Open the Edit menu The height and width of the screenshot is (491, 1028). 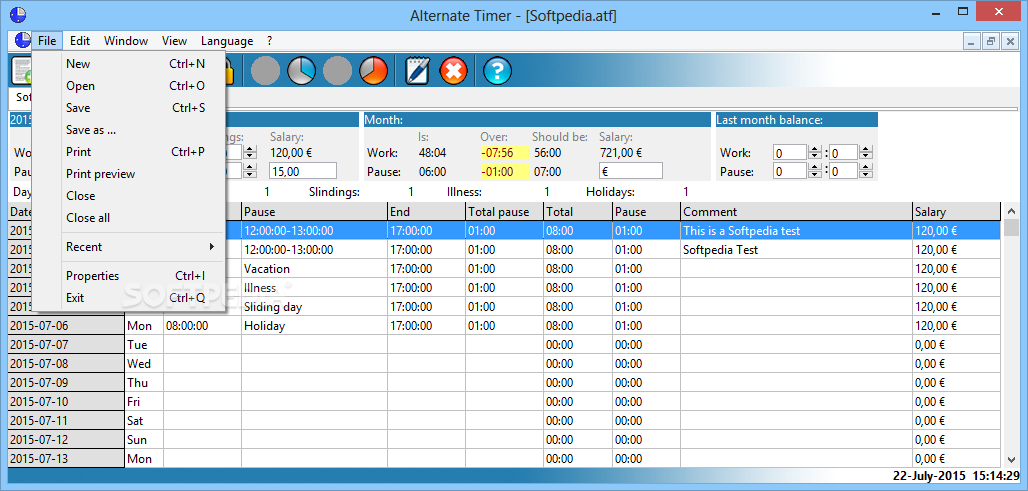pos(80,41)
